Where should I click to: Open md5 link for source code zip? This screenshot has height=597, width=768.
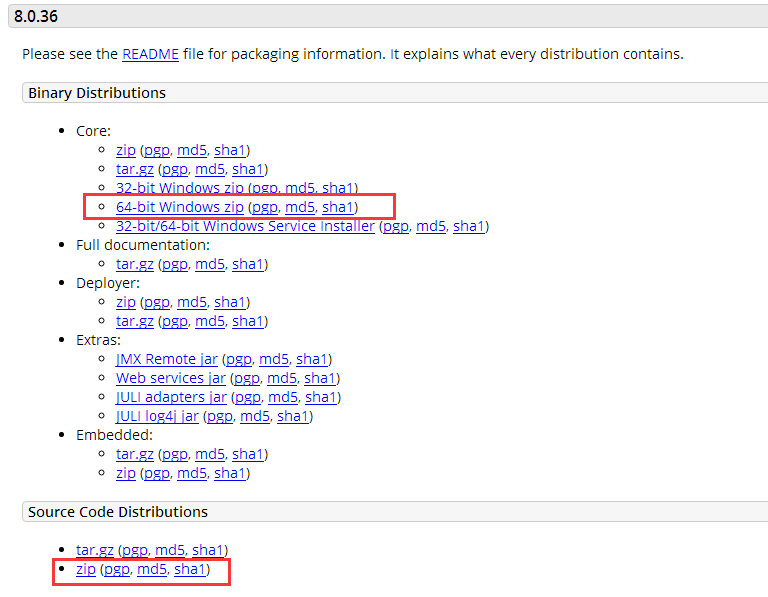pyautogui.click(x=152, y=569)
